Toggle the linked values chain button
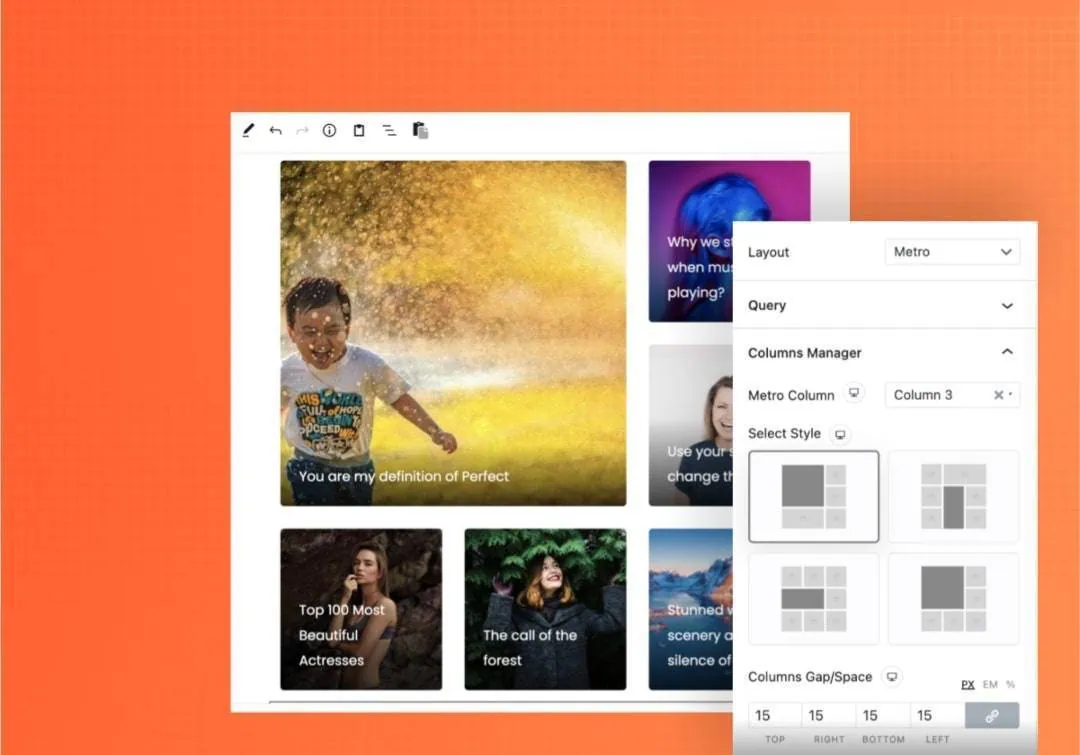 coord(991,715)
